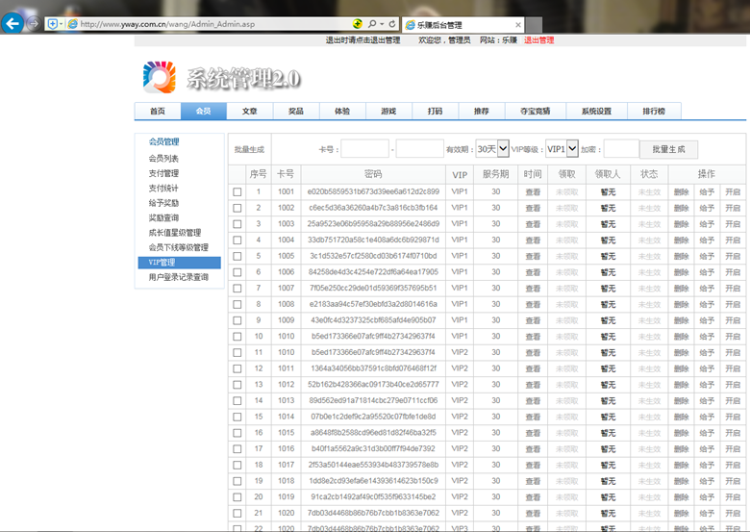
Task: Open the 有效期 30天 dropdown
Action: 493,149
